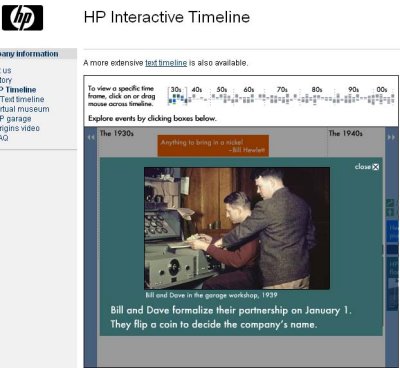
Task: Open Origins video sidebar link
Action: (x=20, y=128)
